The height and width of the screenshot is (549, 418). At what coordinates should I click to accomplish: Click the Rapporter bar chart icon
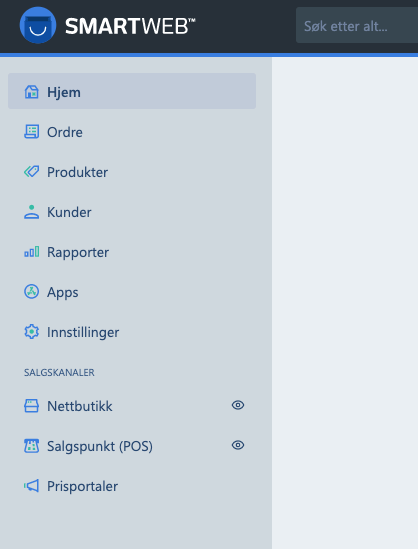[x=32, y=252]
